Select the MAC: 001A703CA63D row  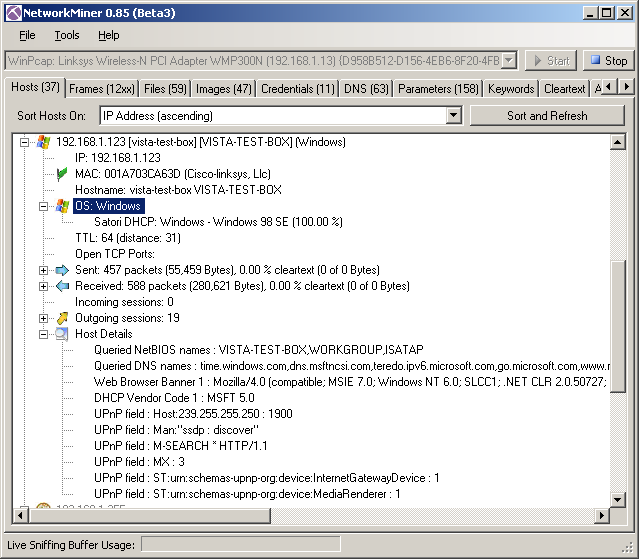[173, 174]
